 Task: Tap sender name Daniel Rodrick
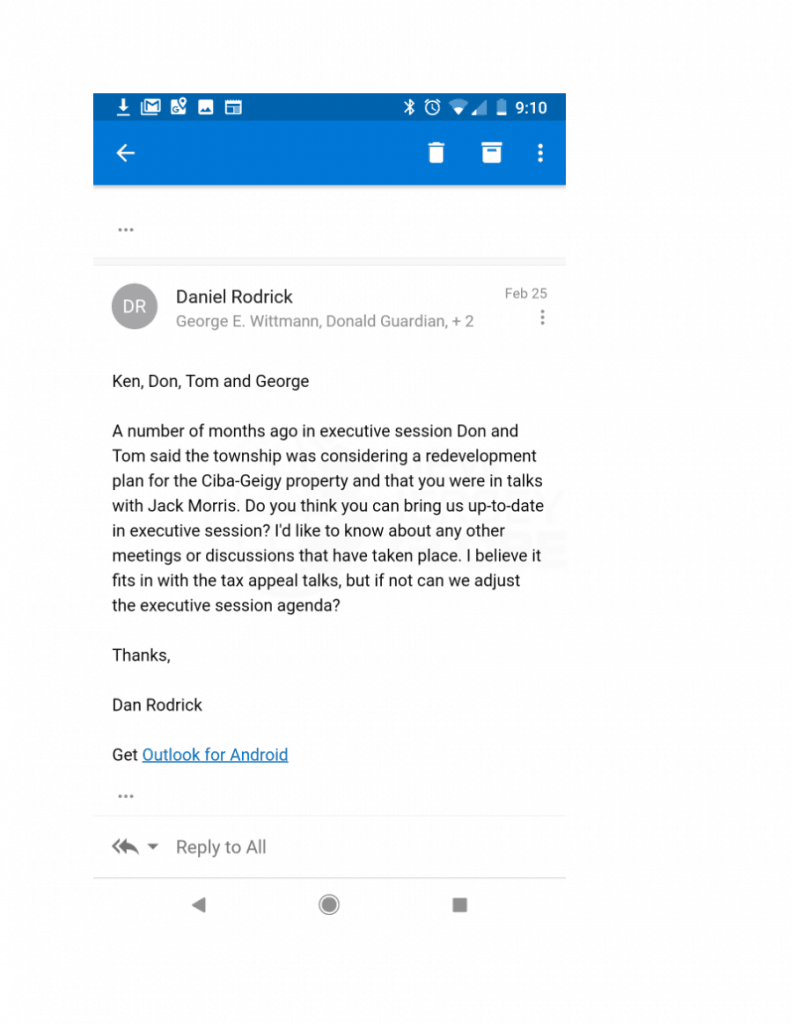234,296
